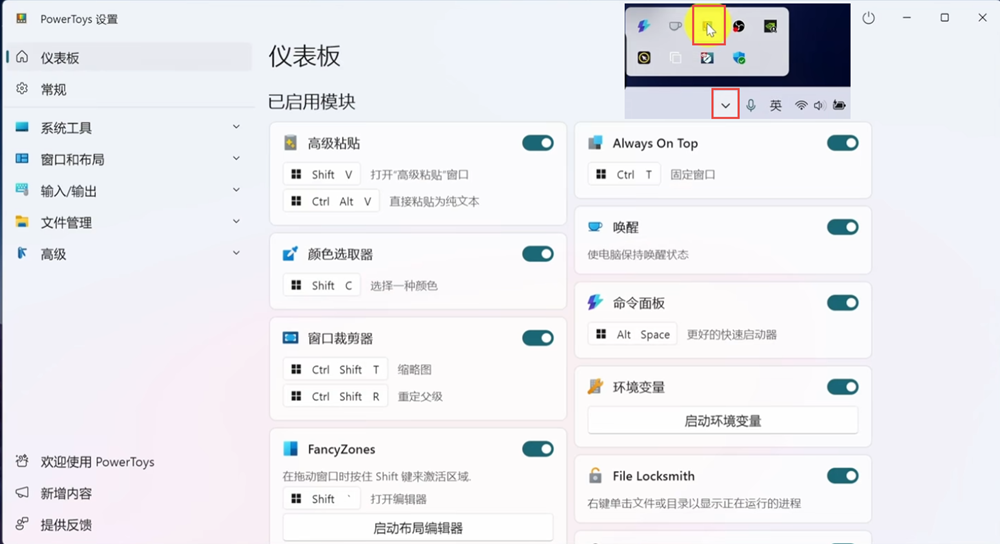Image resolution: width=1000 pixels, height=544 pixels.
Task: Switch off the 命令面板 module
Action: click(x=842, y=302)
